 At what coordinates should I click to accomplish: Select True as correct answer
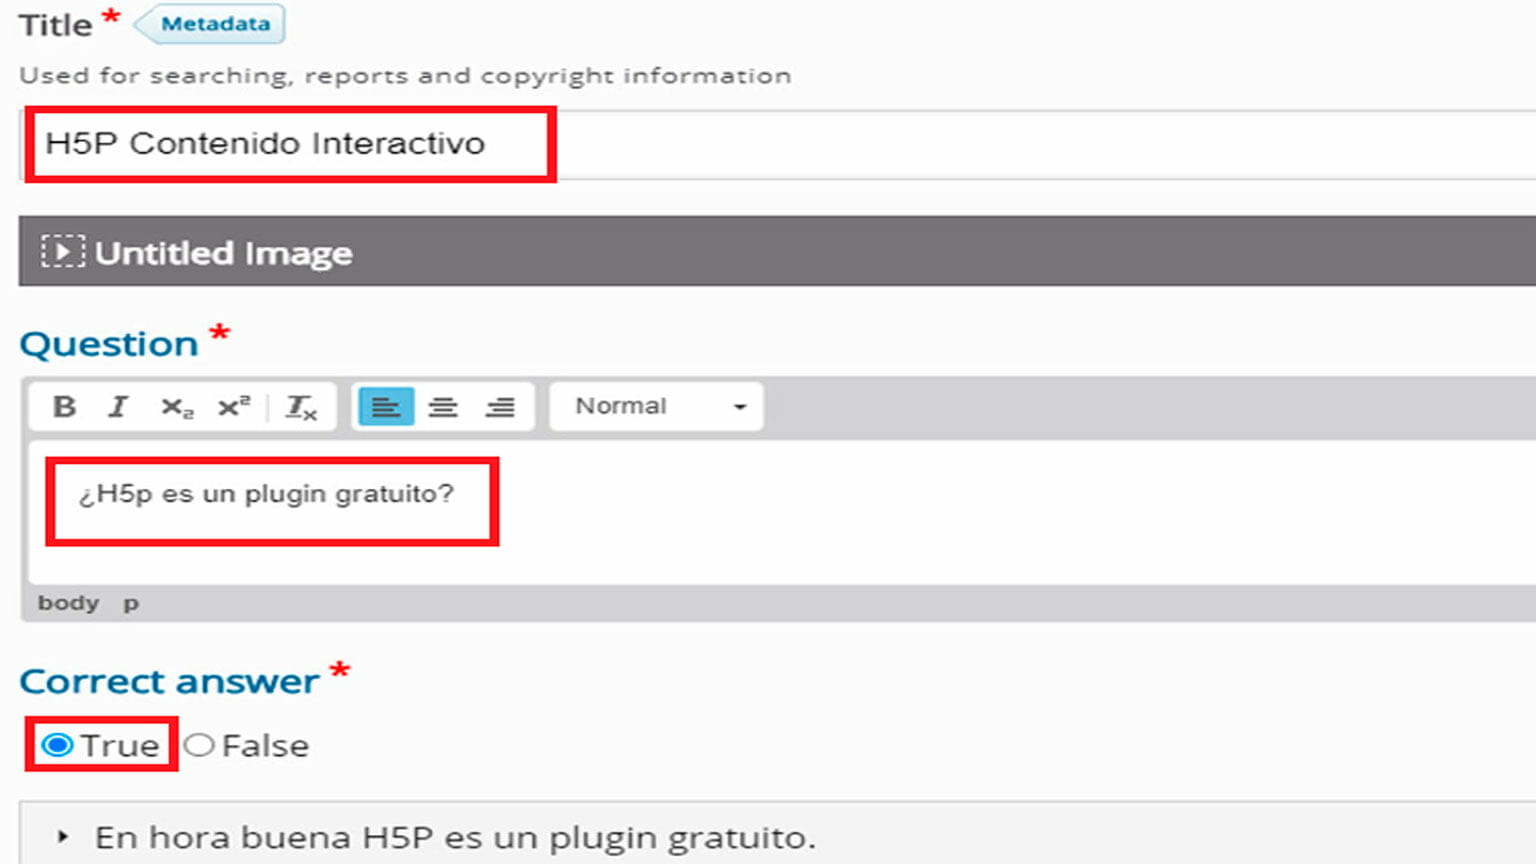[x=57, y=745]
